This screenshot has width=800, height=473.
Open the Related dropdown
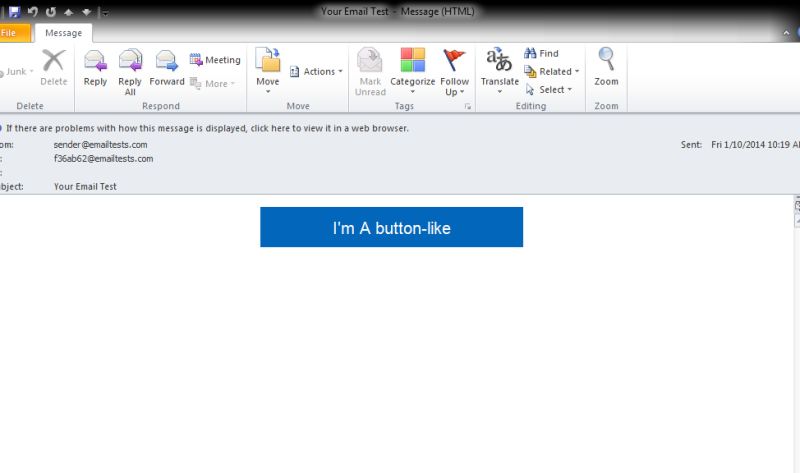(552, 71)
